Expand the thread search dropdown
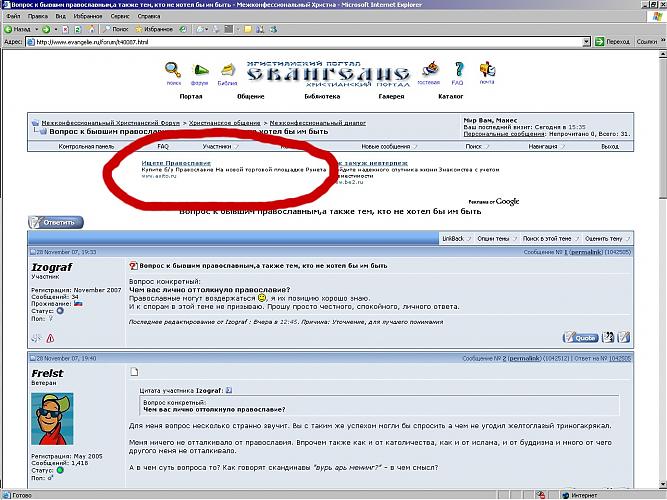 [549, 240]
